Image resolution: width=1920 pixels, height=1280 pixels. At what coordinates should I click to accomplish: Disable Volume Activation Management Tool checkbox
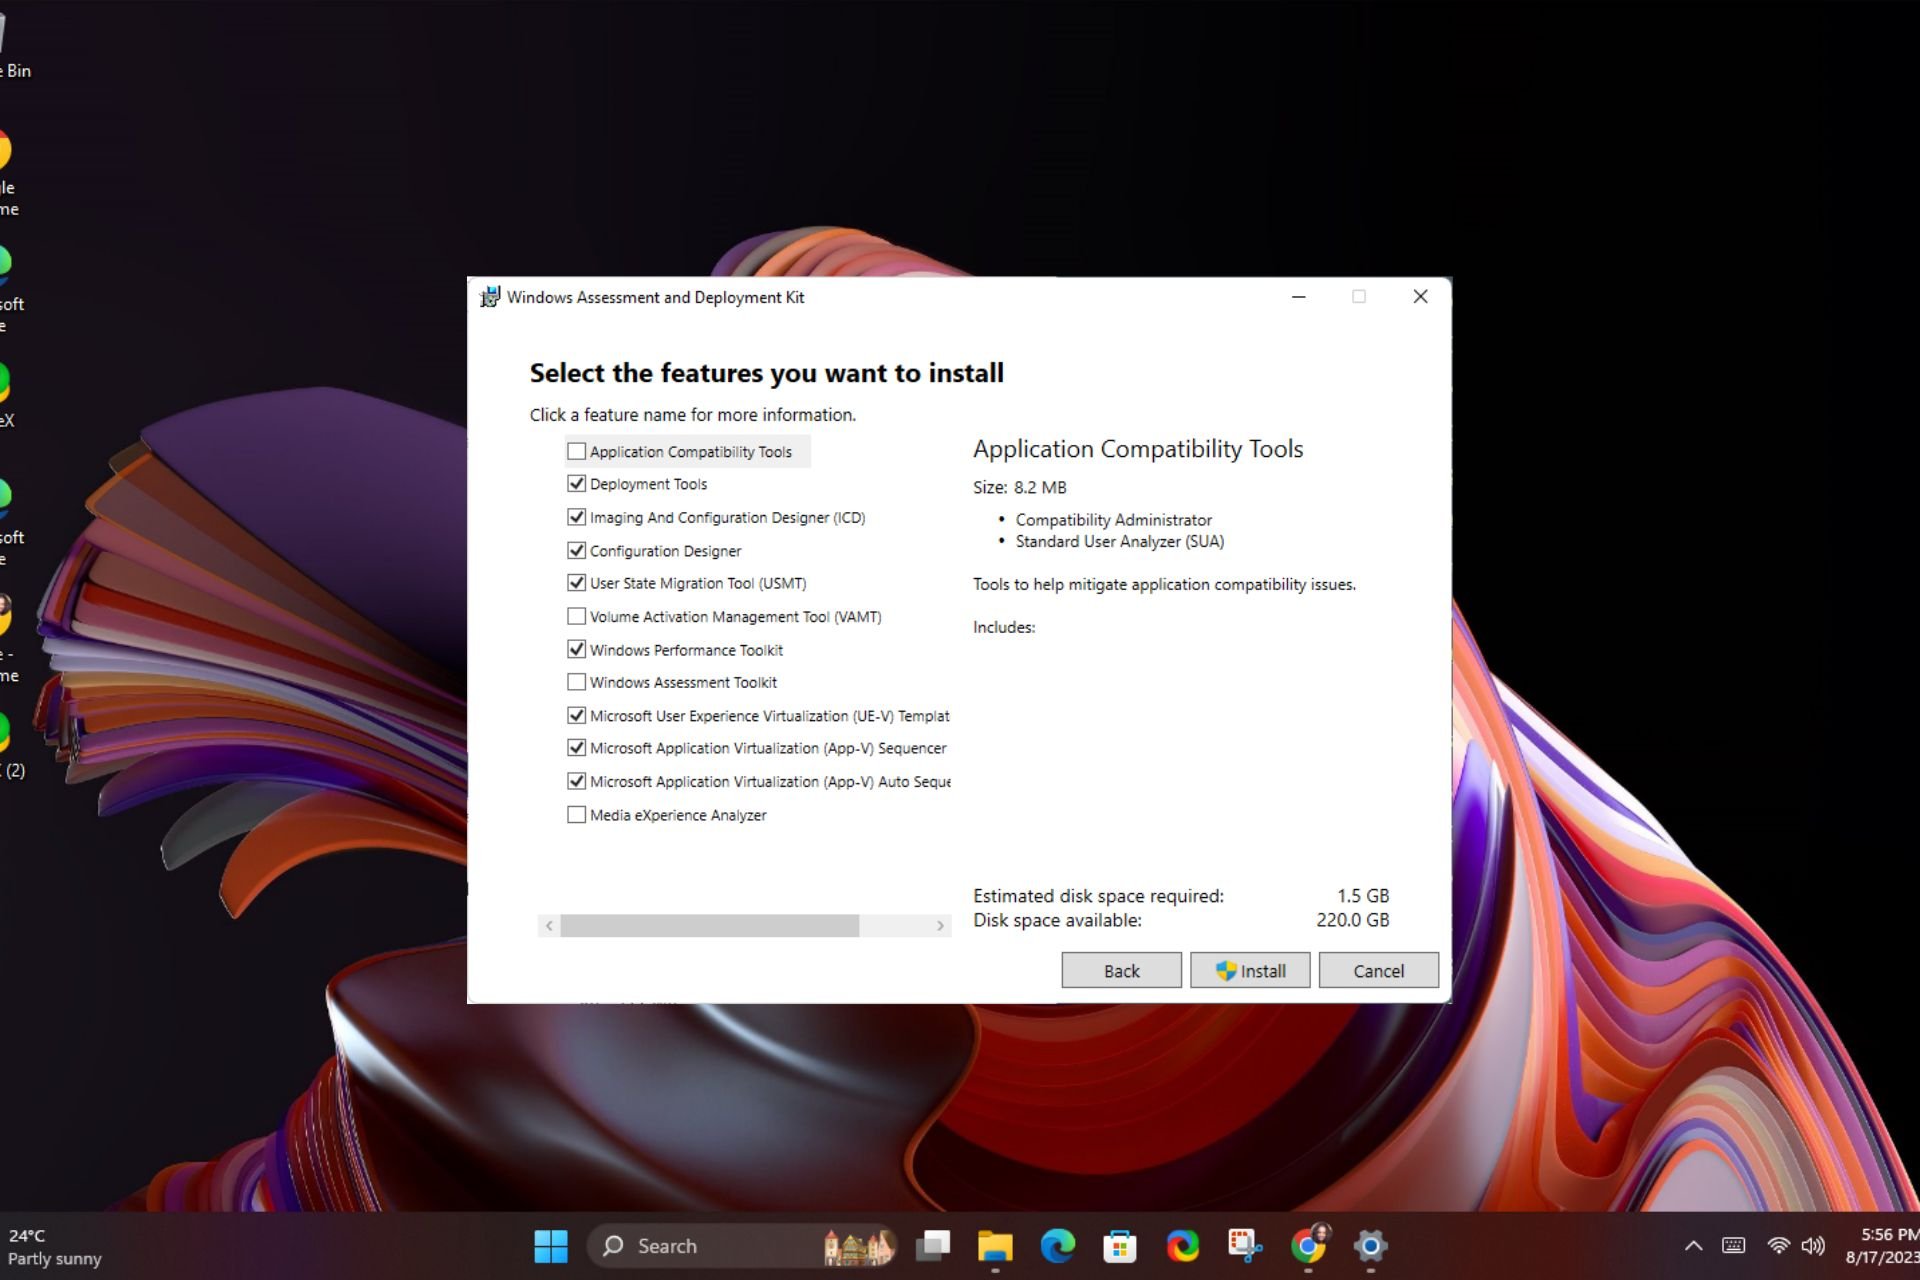pyautogui.click(x=577, y=616)
